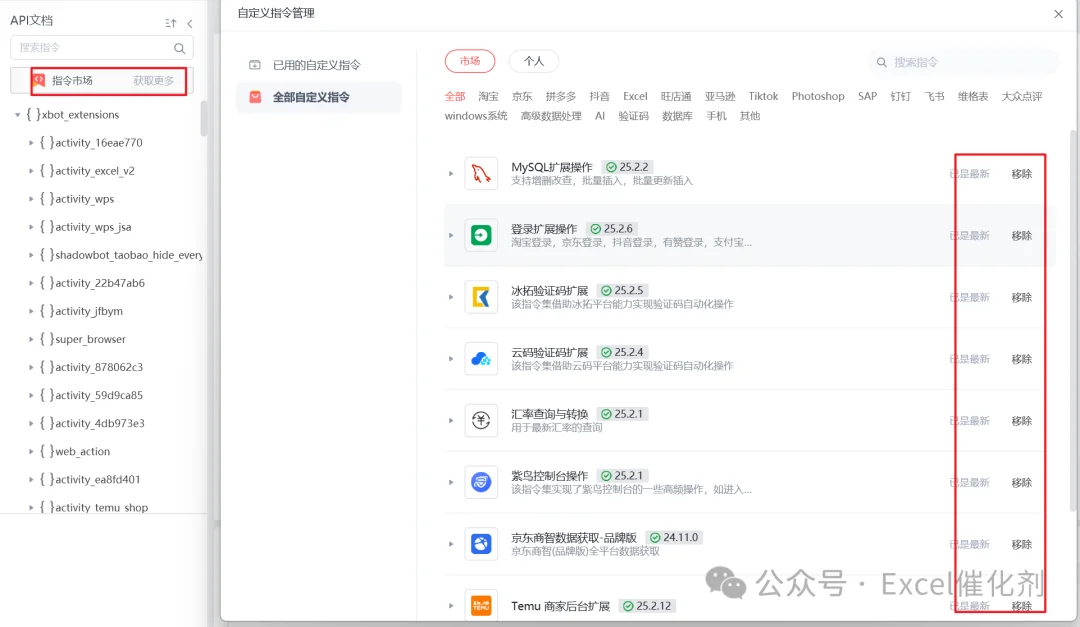Select activity_4db973e3 in the tree

(99, 423)
